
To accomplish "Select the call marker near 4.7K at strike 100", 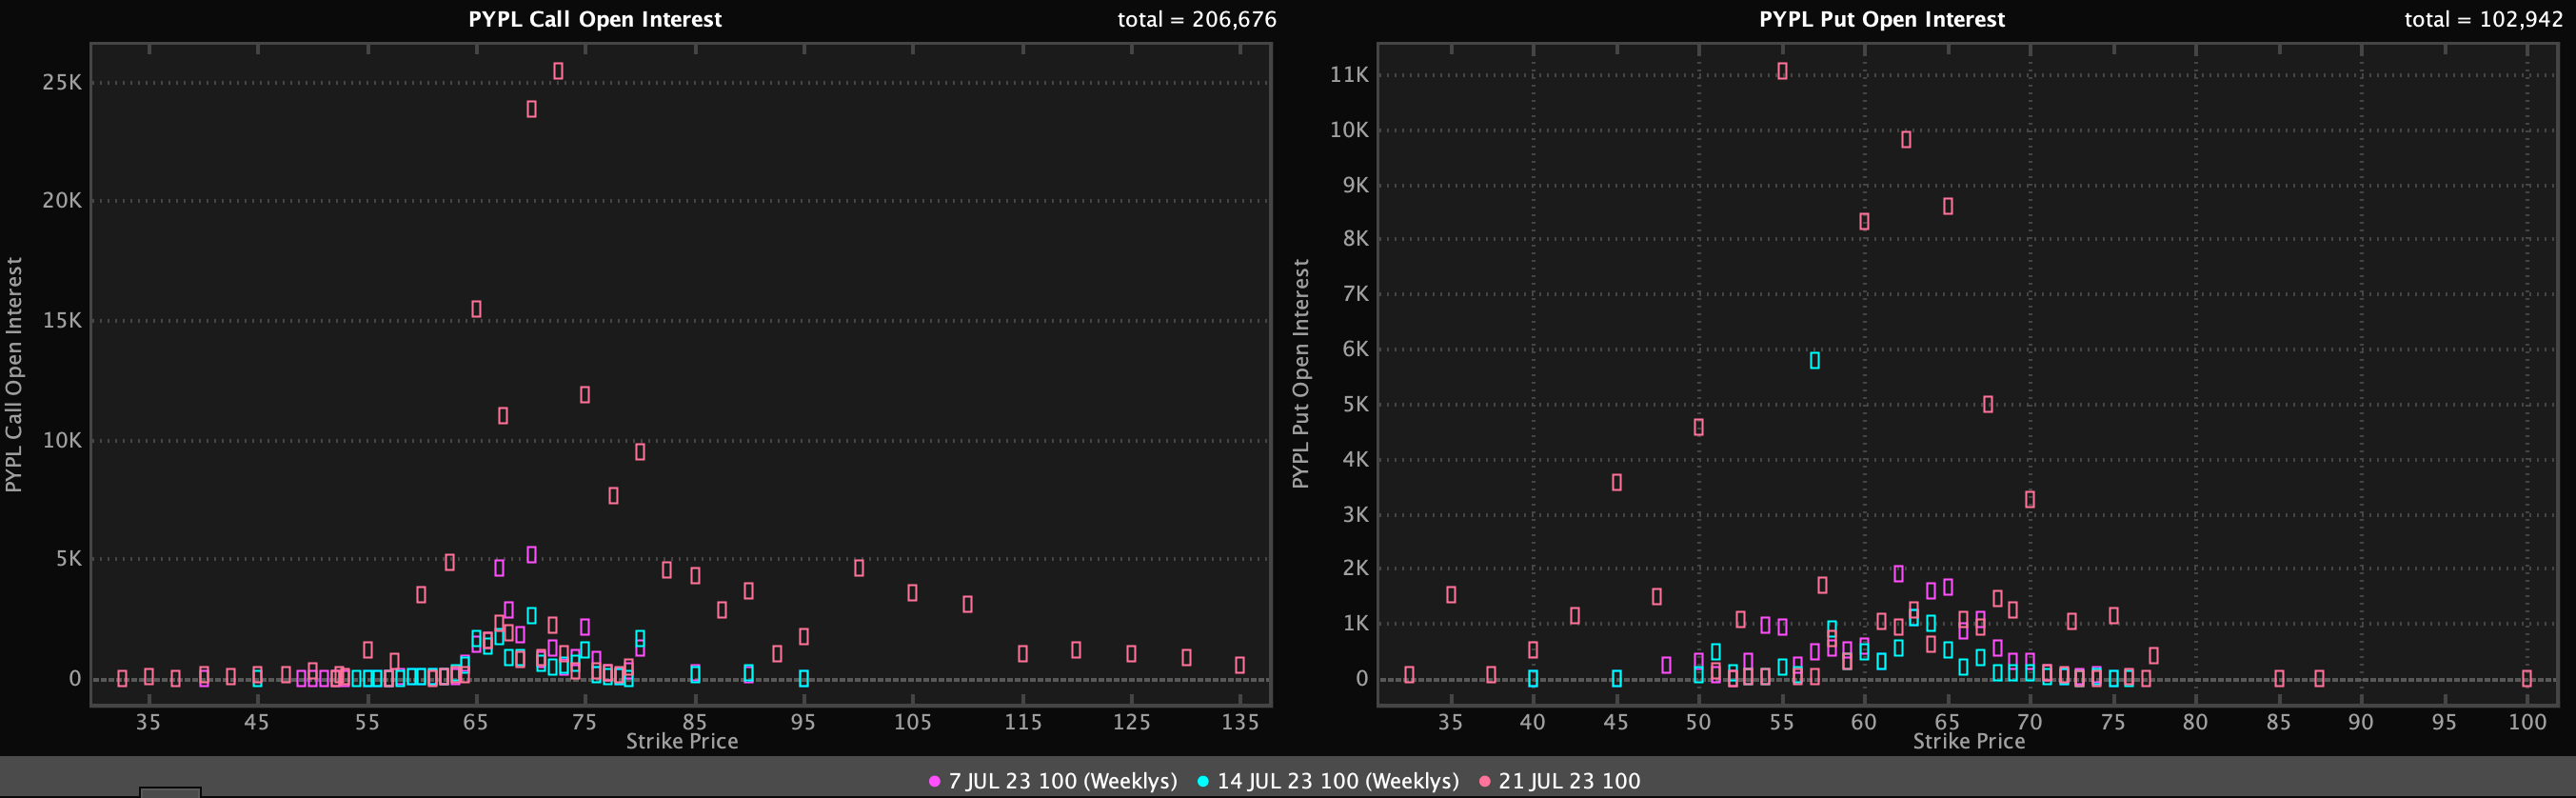I will (859, 568).
